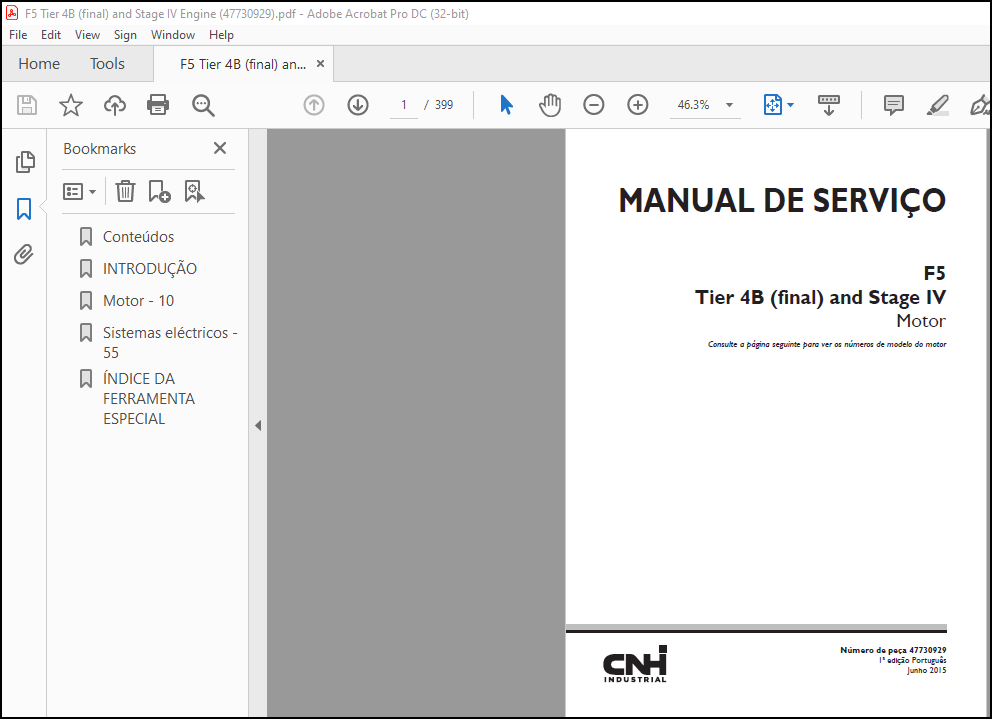This screenshot has height=719, width=992.
Task: Switch to the Home tab
Action: (39, 64)
